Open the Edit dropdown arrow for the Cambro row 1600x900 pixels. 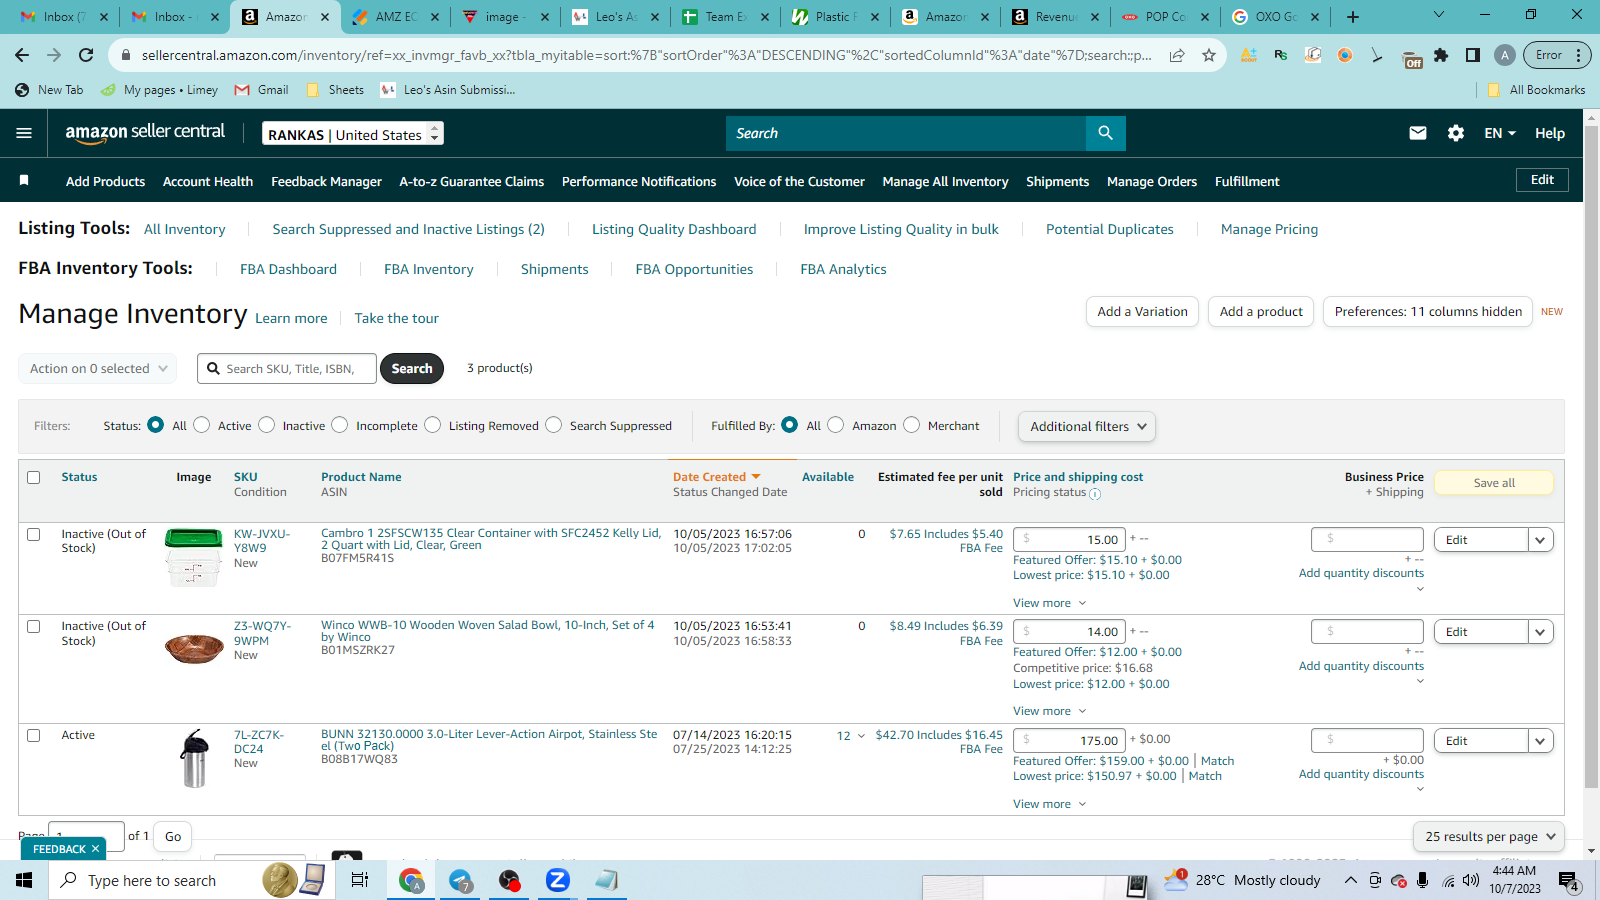pos(1541,540)
